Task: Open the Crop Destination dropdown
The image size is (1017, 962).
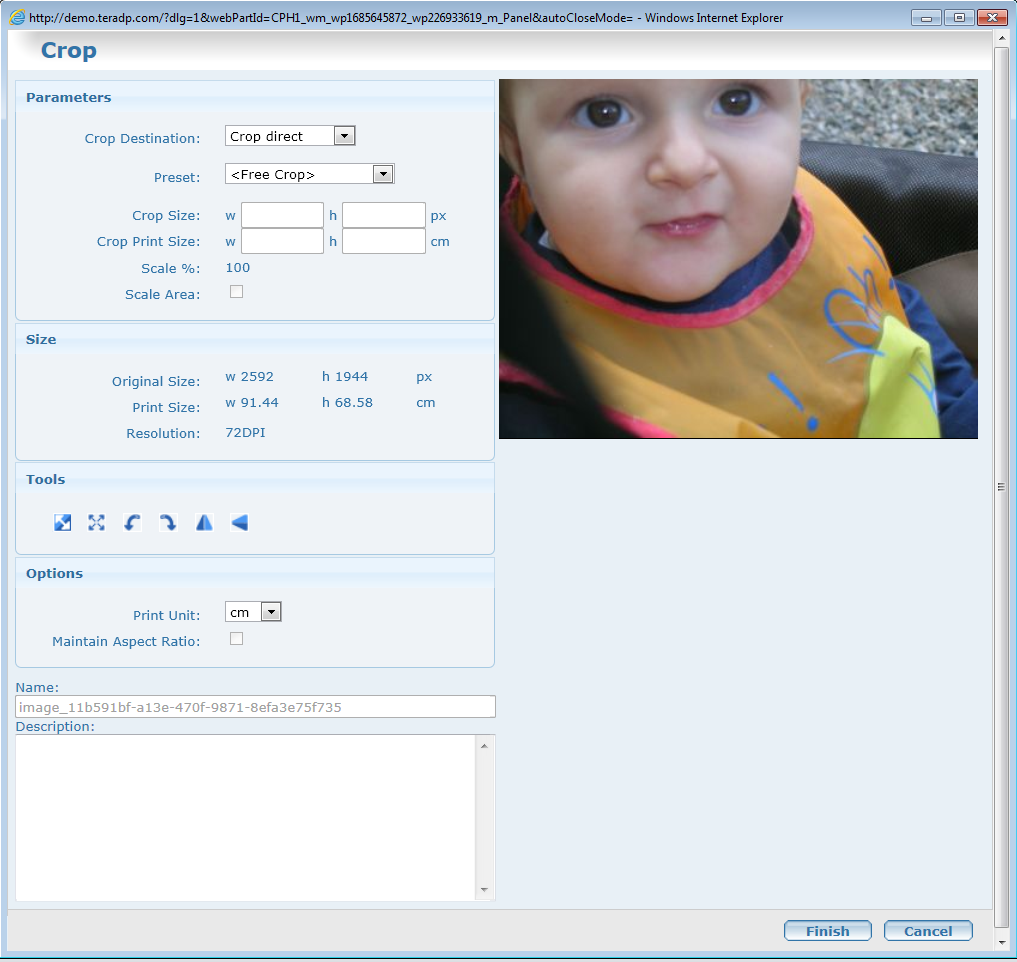Action: pos(290,136)
